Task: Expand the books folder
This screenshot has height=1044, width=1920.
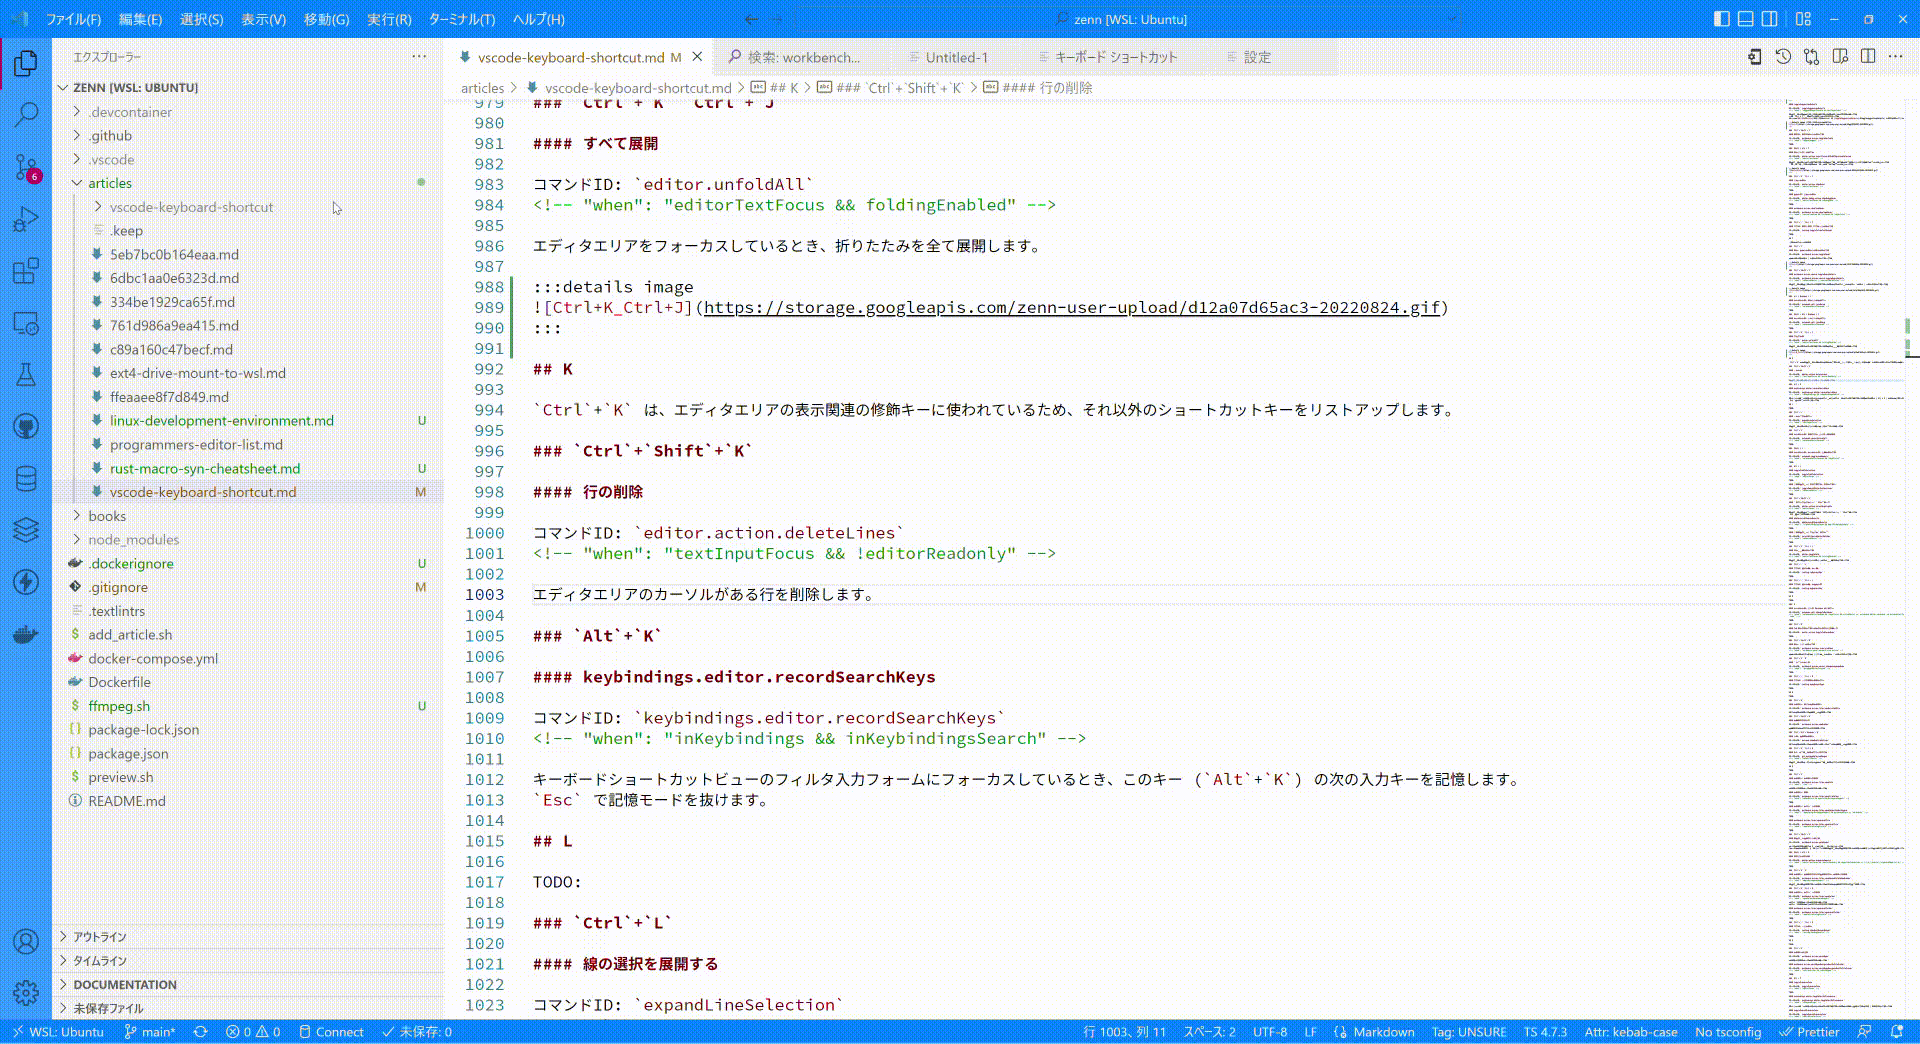Action: coord(107,516)
